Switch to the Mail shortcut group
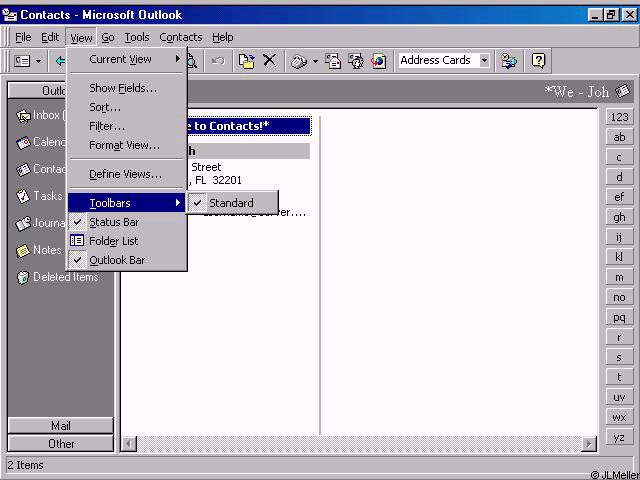 (61, 426)
